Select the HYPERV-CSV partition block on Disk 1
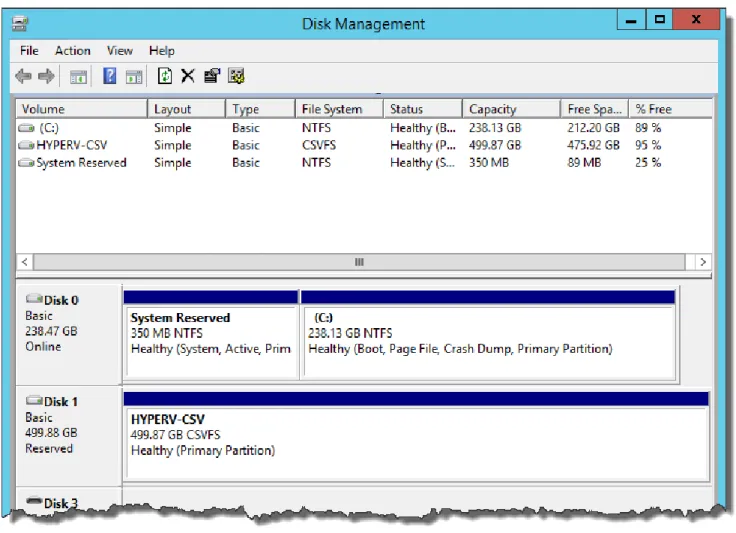 416,436
